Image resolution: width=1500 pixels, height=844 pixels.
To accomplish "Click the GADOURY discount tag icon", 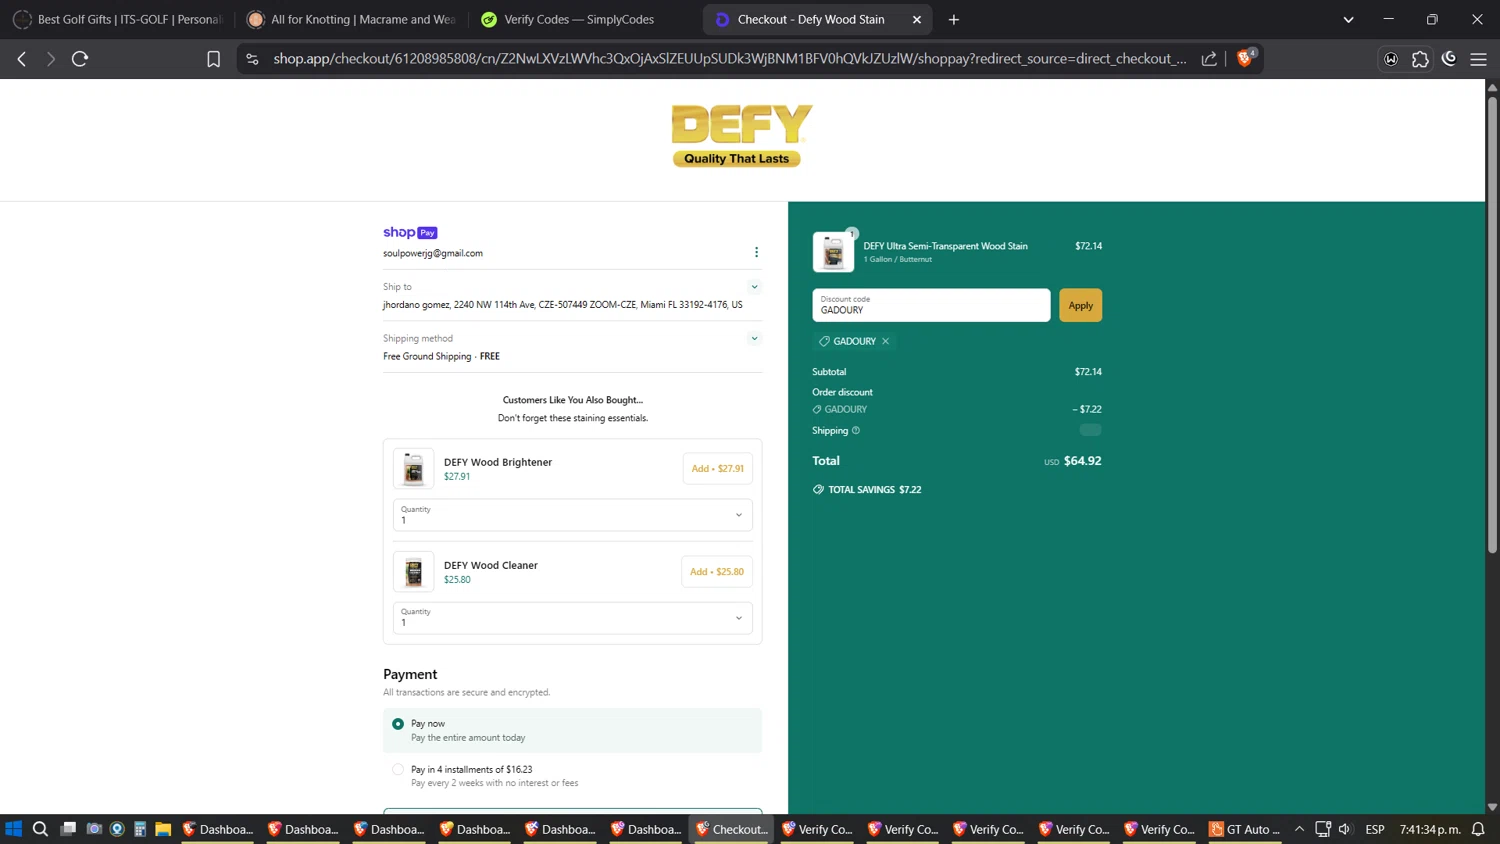I will coord(824,341).
